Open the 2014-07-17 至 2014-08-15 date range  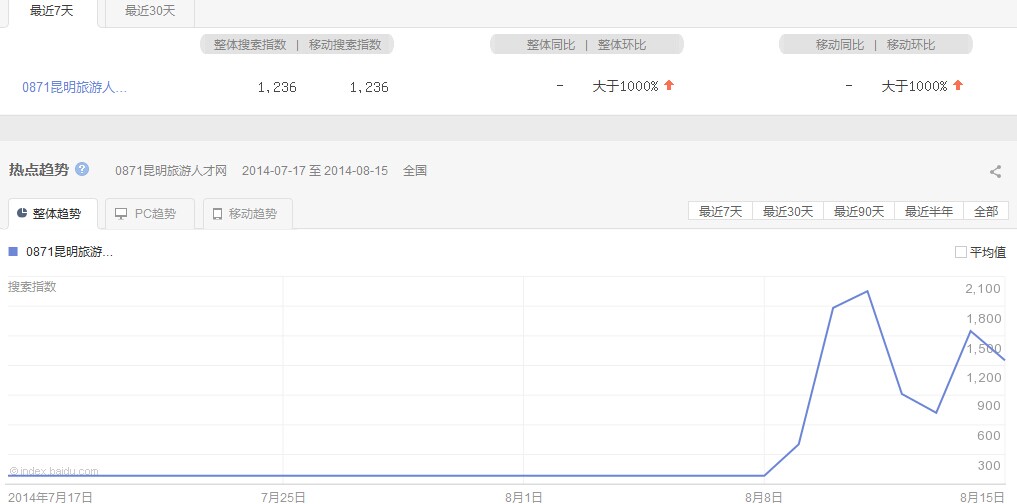point(314,171)
